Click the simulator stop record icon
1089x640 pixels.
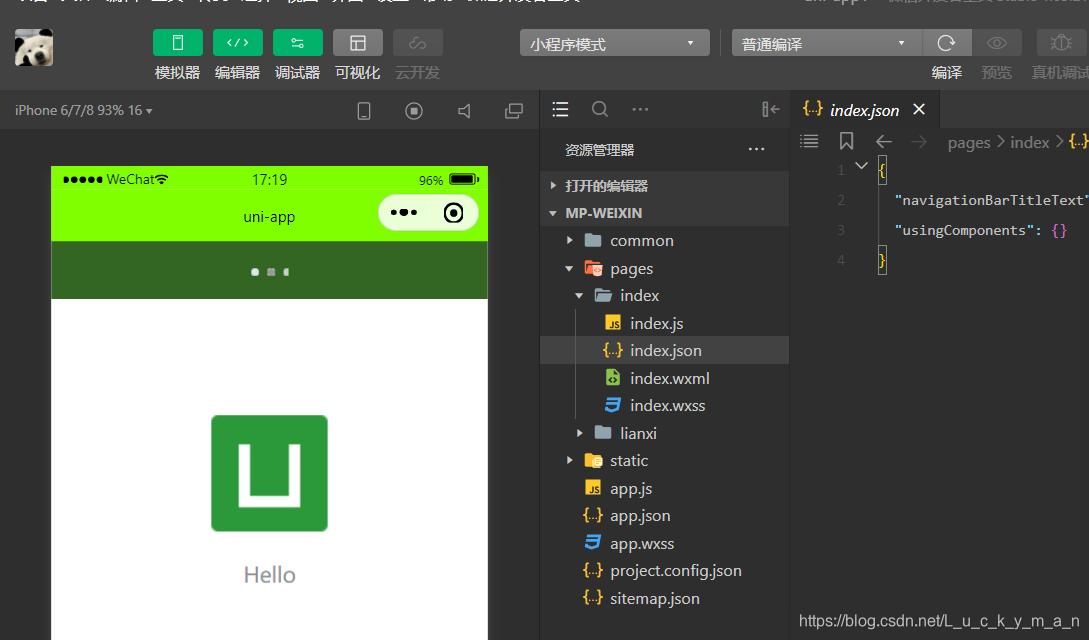[x=414, y=111]
